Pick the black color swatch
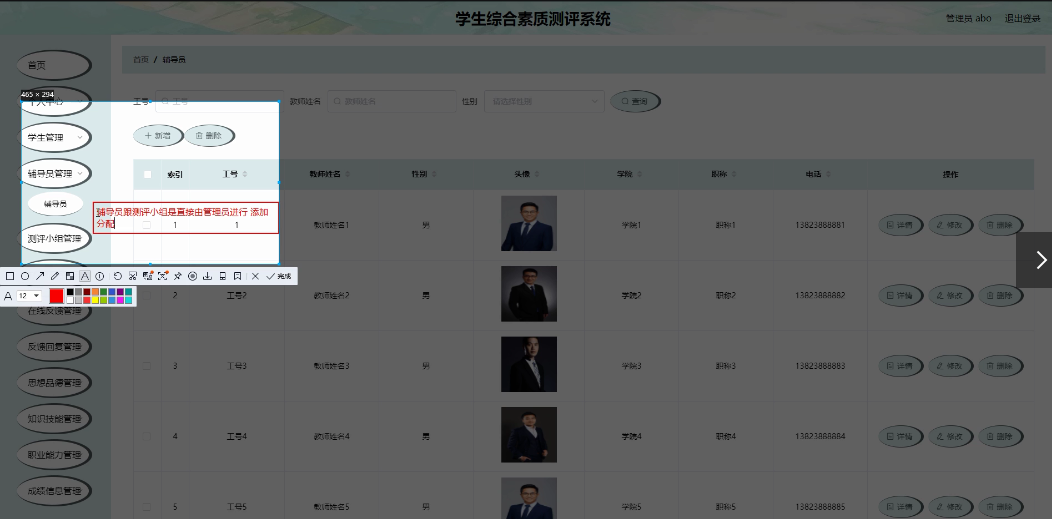Screen dimensions: 1052x519 [x=70, y=292]
